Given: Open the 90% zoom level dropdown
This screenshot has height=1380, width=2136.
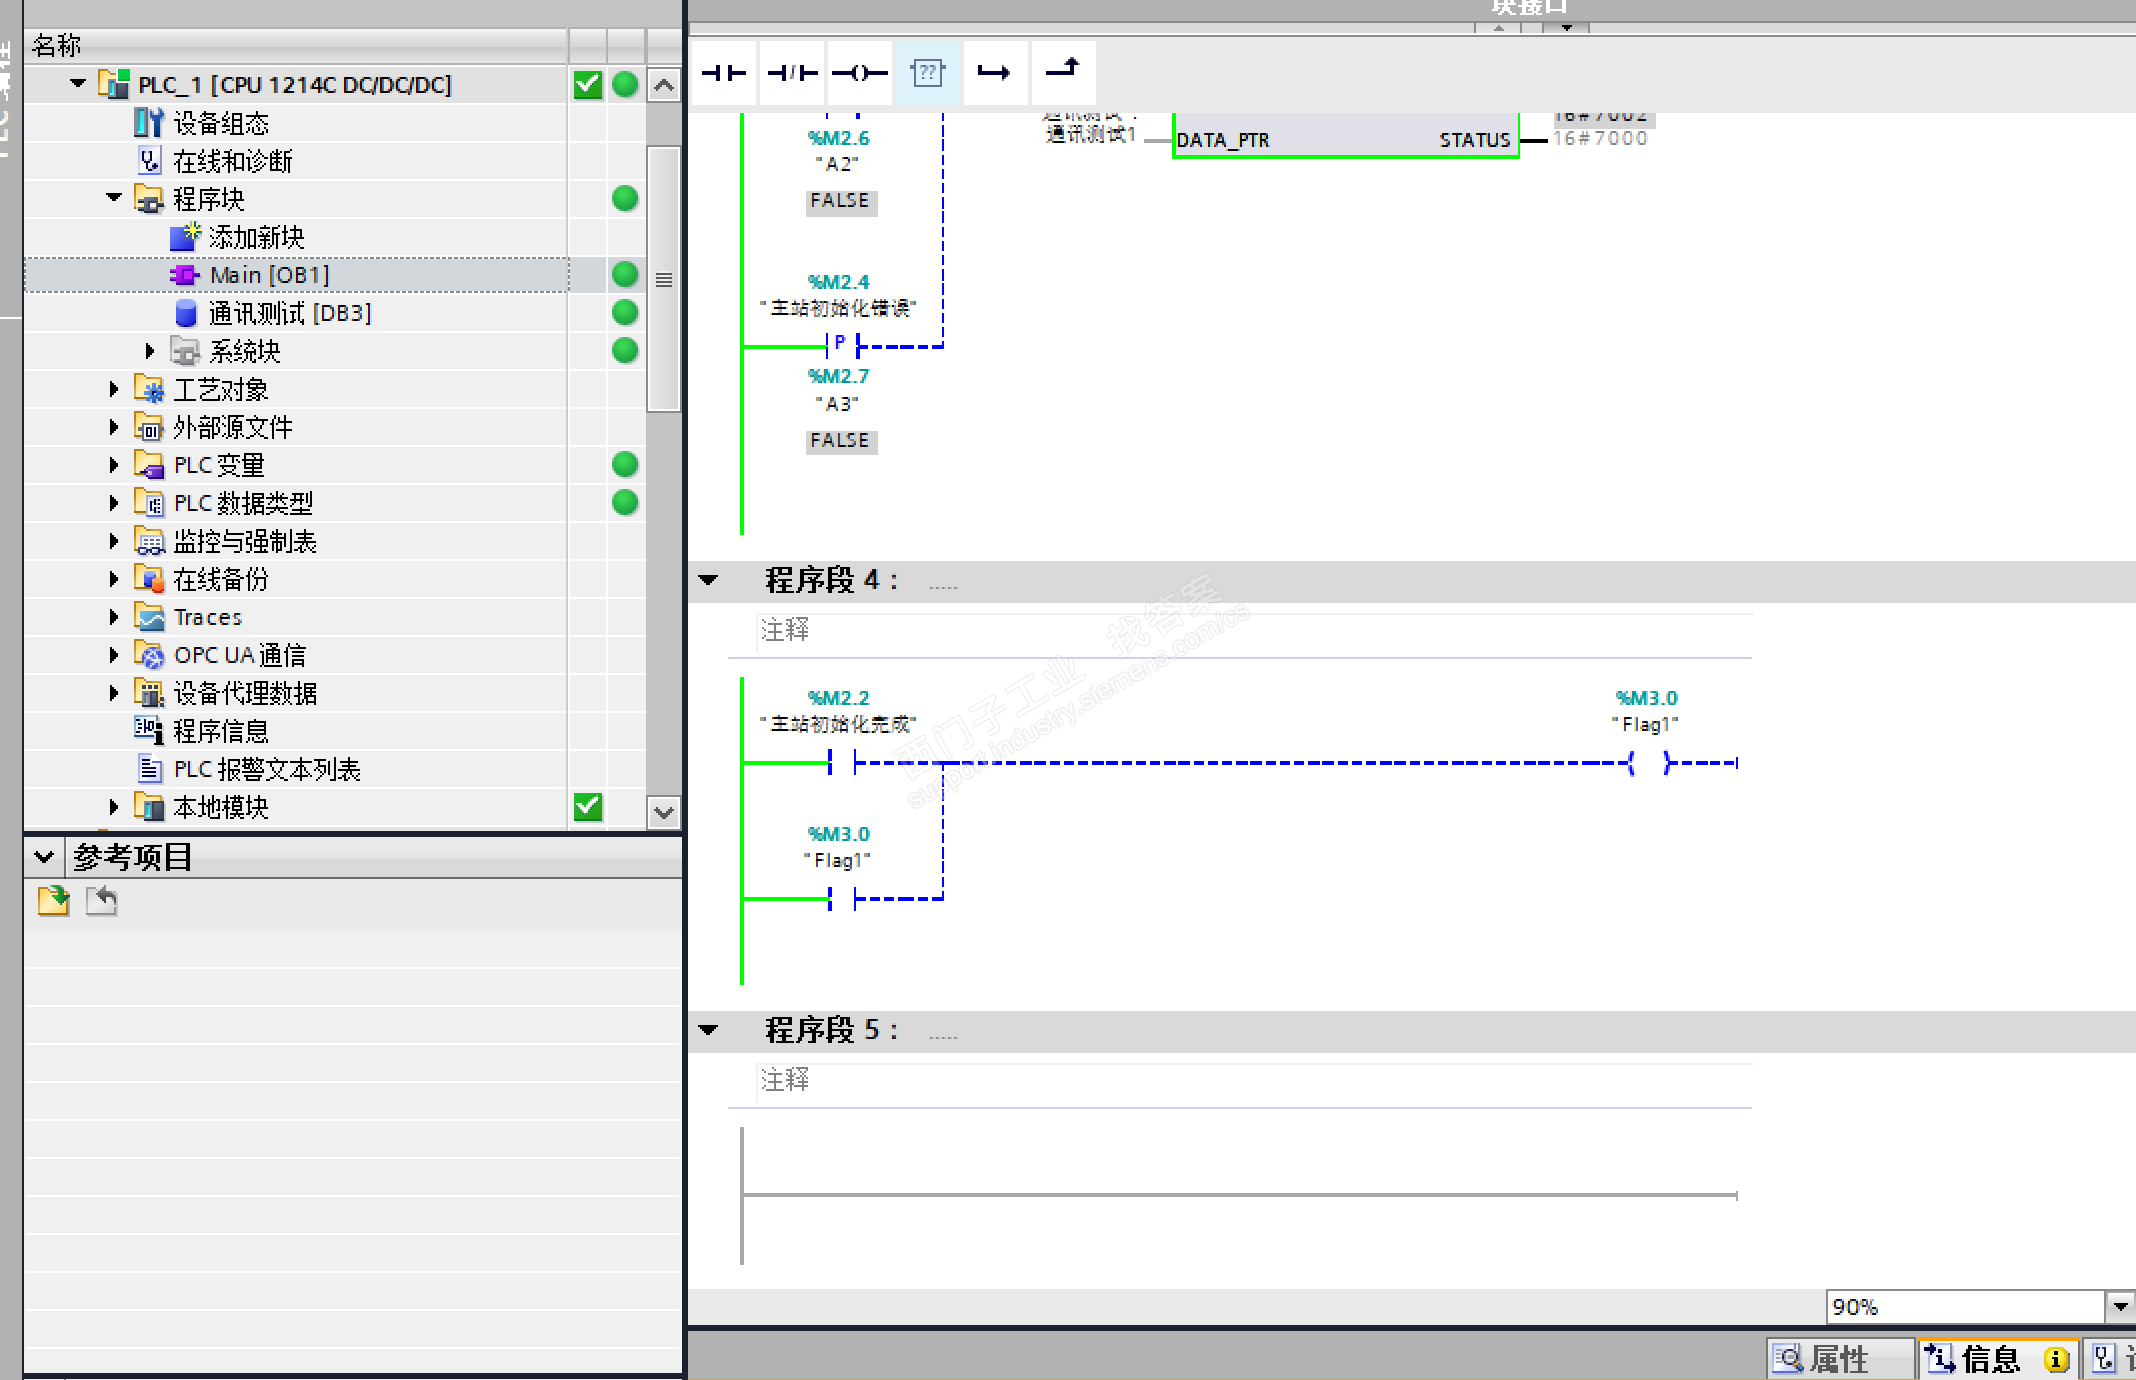Looking at the screenshot, I should pos(2120,1307).
